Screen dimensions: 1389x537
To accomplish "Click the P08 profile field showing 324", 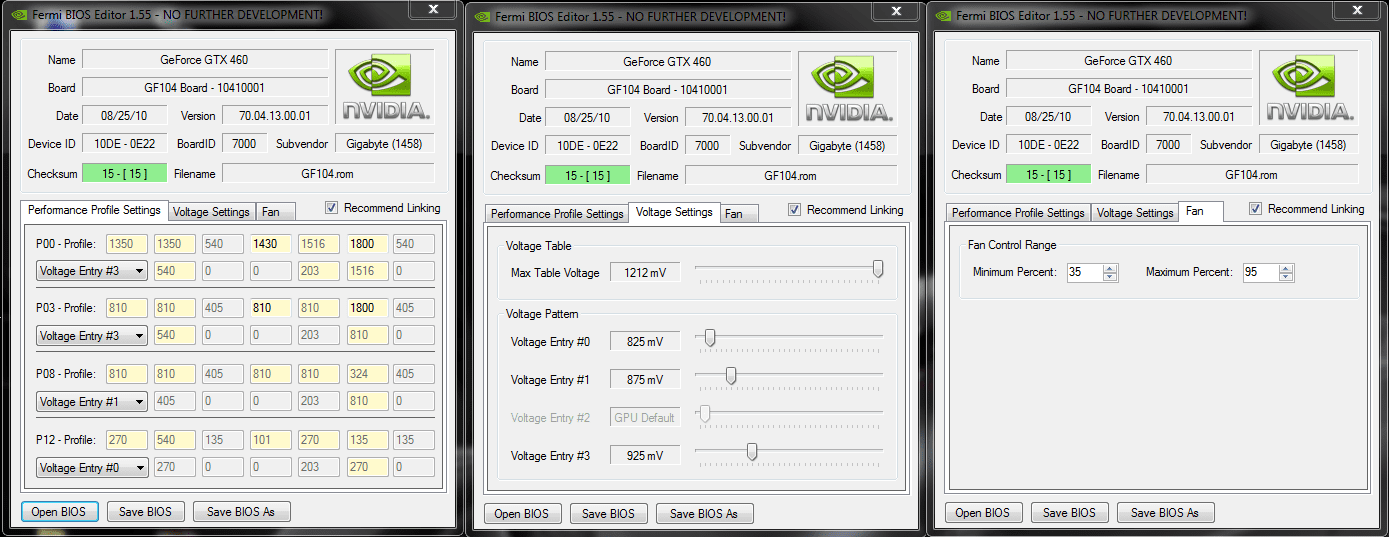I will (367, 375).
